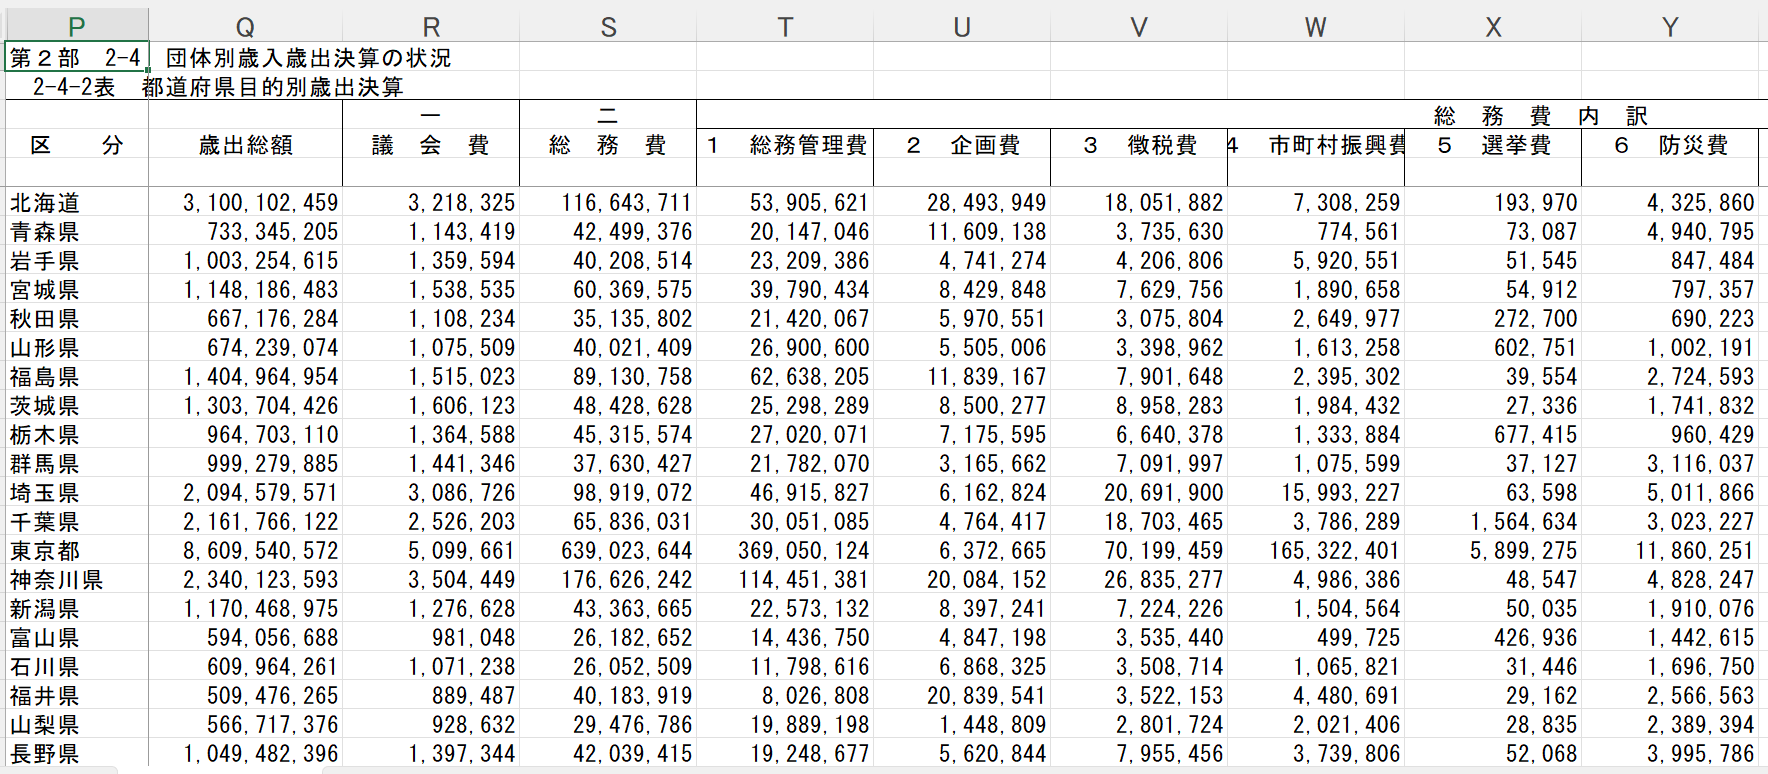Click 東京都 徴税費 value 70,199,459
The height and width of the screenshot is (774, 1768).
pos(1139,551)
